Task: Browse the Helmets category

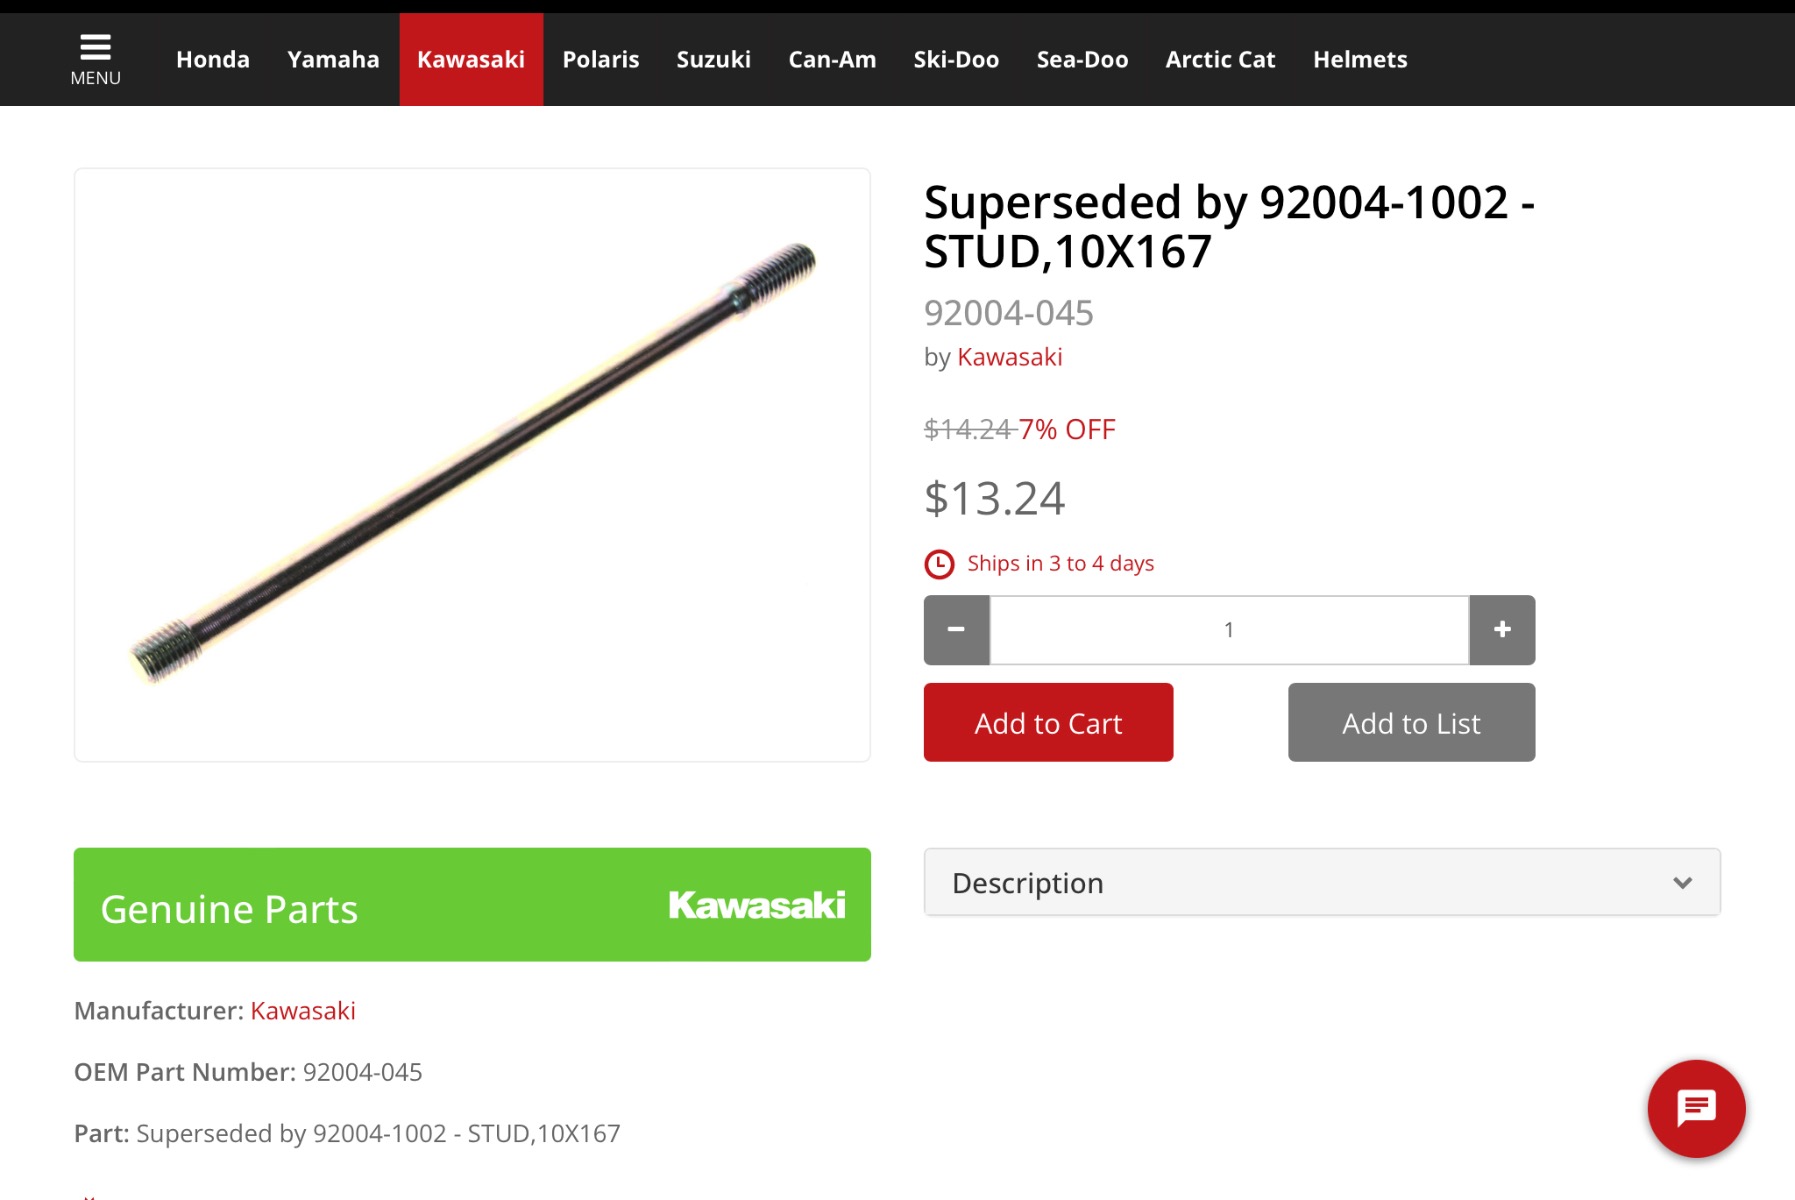Action: [1360, 59]
